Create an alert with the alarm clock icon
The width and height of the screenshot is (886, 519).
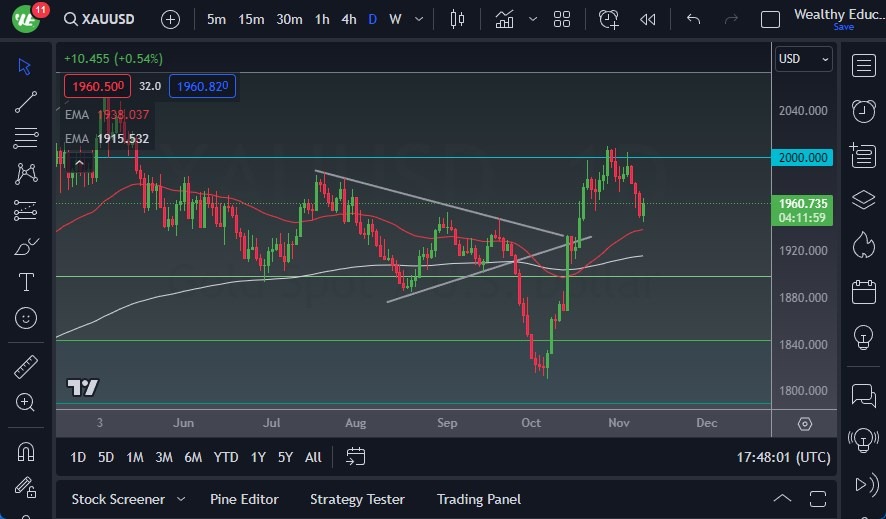tap(608, 19)
